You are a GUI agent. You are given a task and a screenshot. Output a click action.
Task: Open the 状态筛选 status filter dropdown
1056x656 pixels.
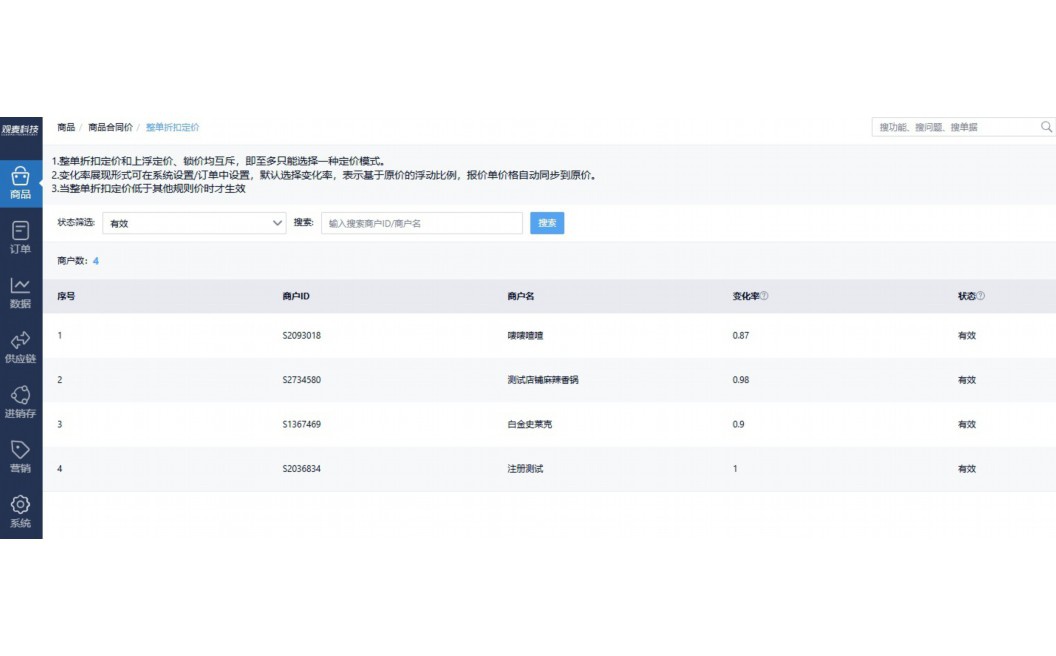click(x=195, y=223)
